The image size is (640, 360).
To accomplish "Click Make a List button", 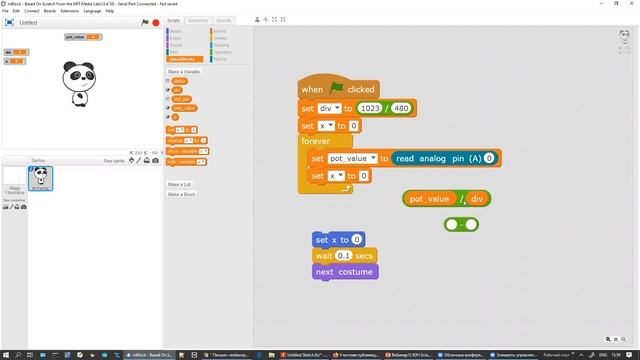I will coord(179,184).
